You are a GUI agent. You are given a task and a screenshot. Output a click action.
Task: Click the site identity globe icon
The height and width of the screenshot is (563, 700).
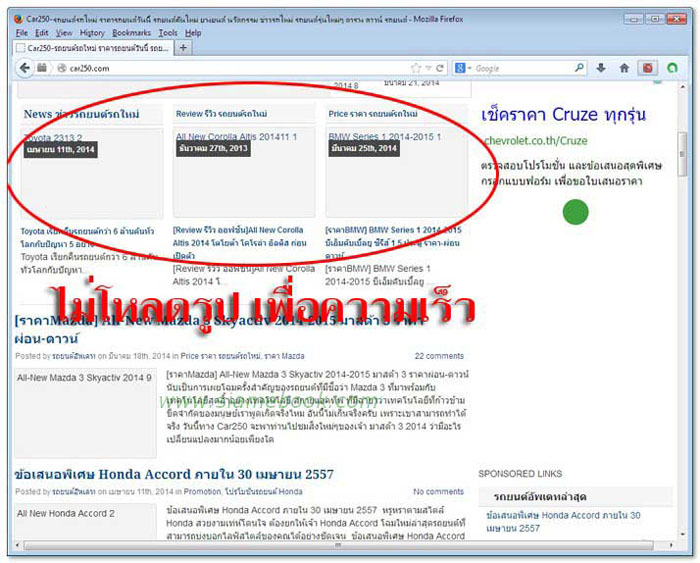tap(62, 68)
